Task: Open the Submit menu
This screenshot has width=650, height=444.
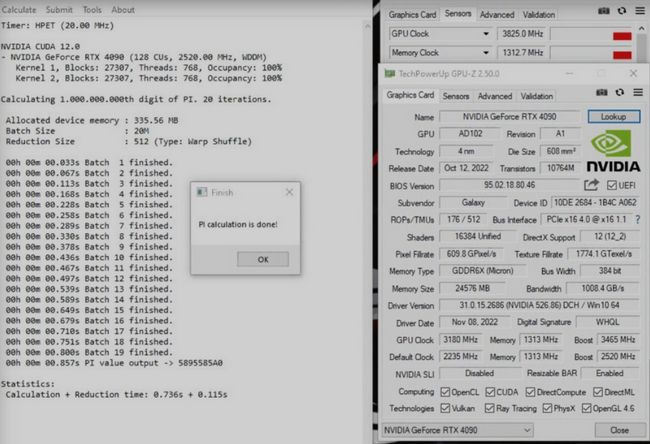Action: tap(59, 10)
